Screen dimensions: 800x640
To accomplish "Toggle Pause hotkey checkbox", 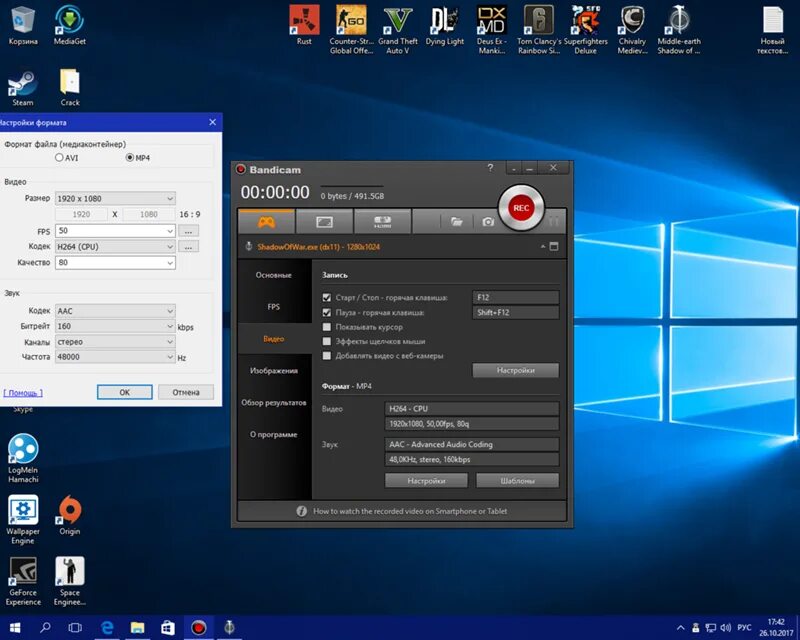I will pos(327,312).
